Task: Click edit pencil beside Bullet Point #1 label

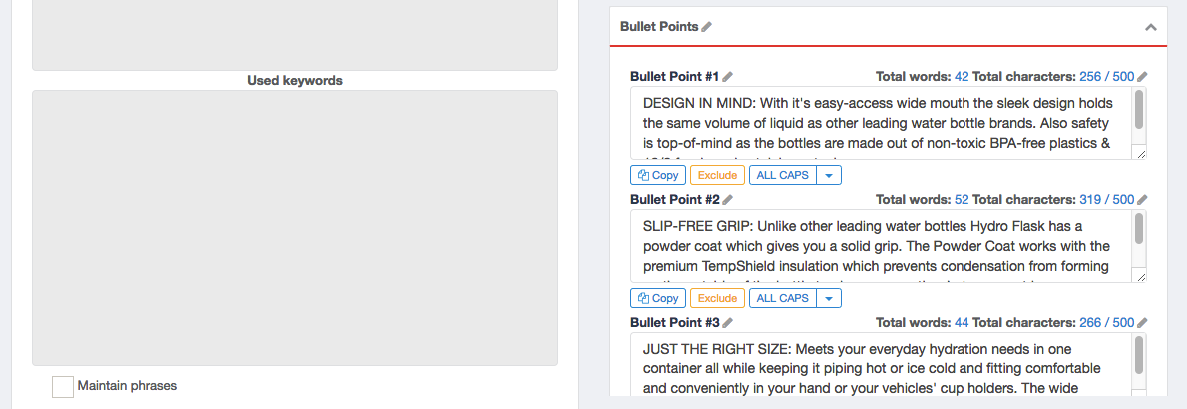Action: click(x=728, y=77)
